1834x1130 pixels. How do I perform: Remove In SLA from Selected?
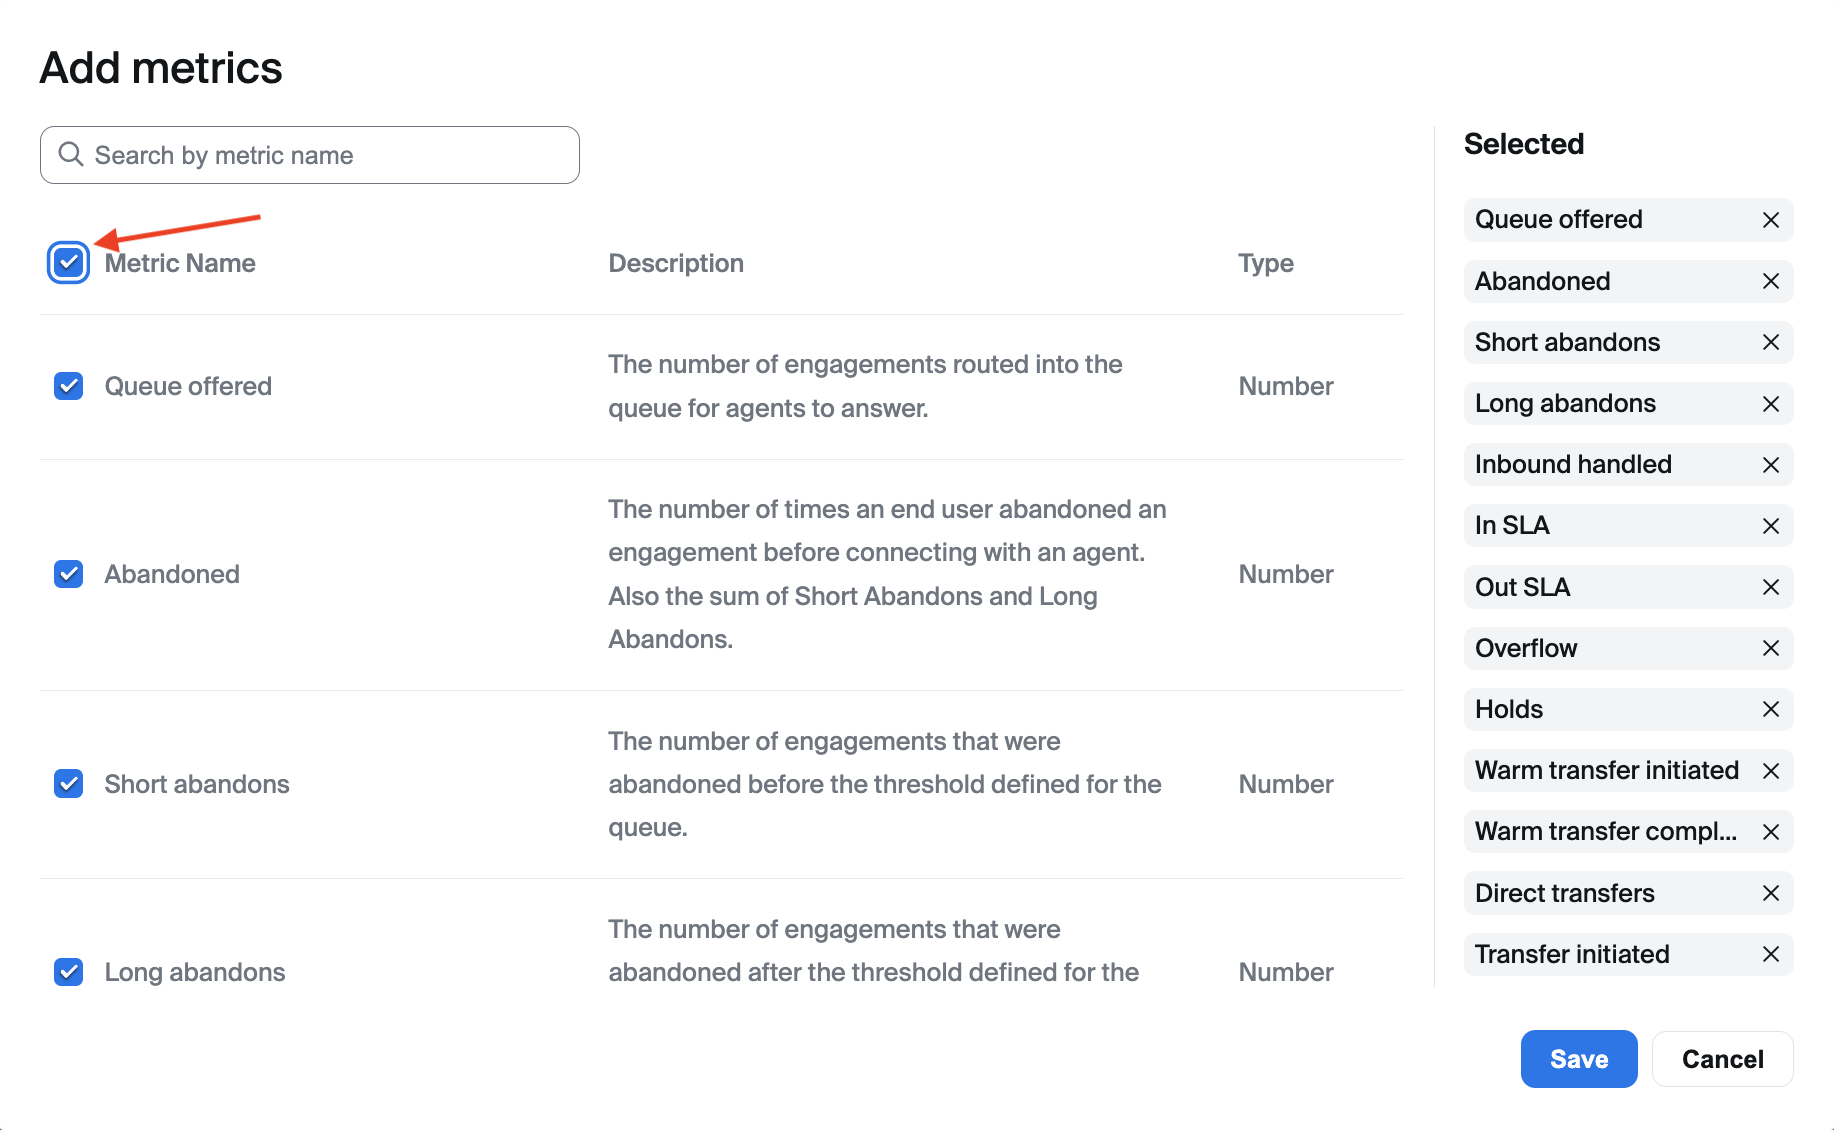[x=1770, y=526]
